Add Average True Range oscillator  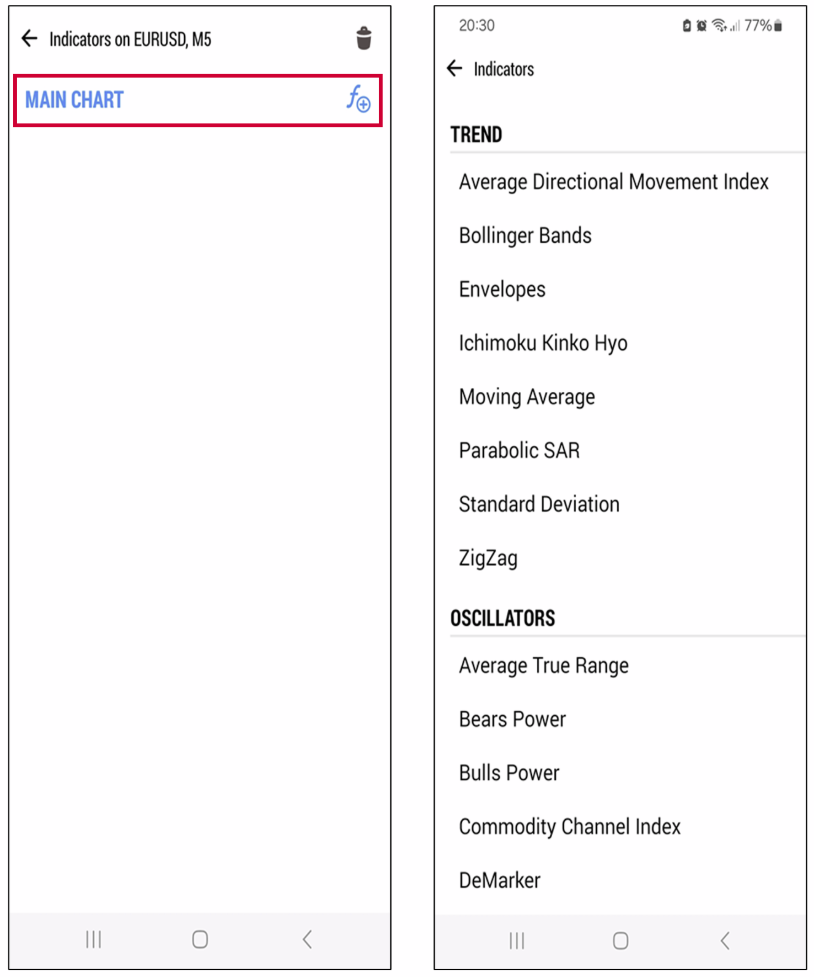[x=544, y=666]
